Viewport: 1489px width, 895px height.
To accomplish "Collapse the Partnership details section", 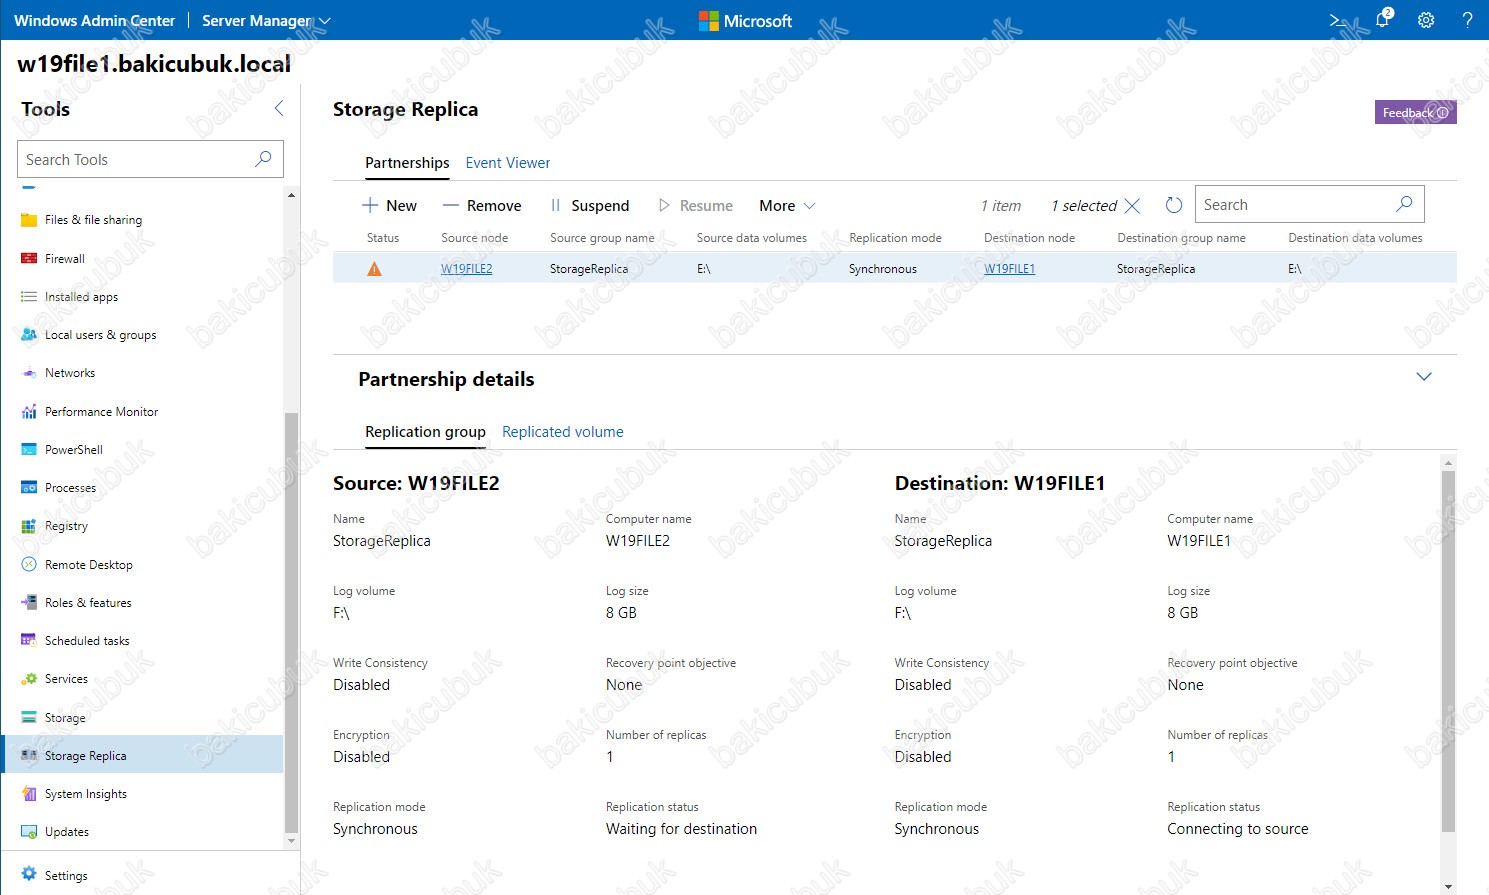I will (1424, 377).
